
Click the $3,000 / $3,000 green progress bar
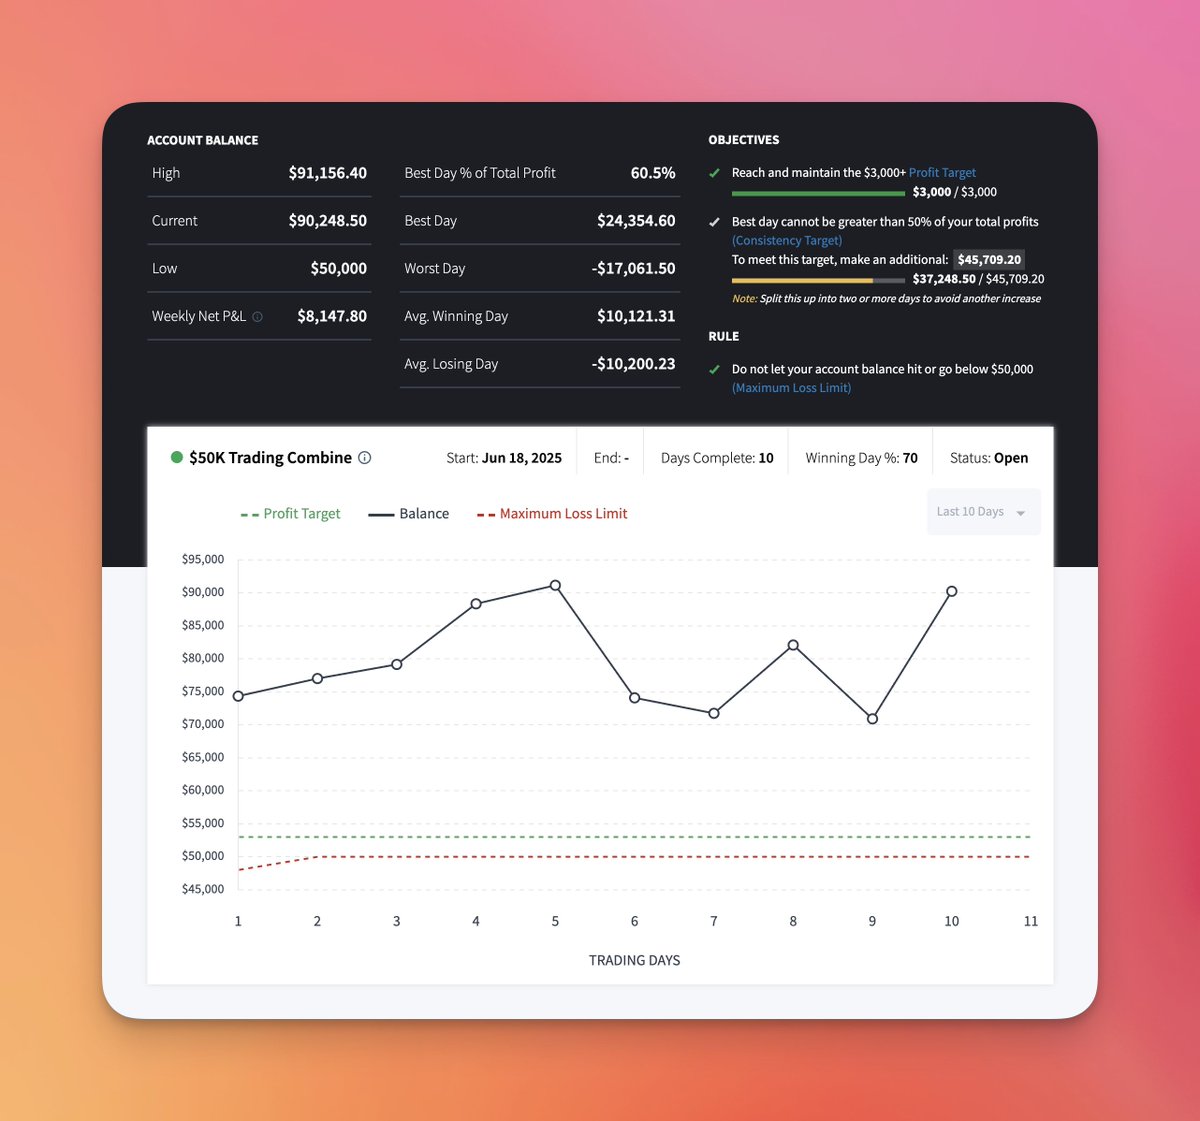[818, 193]
